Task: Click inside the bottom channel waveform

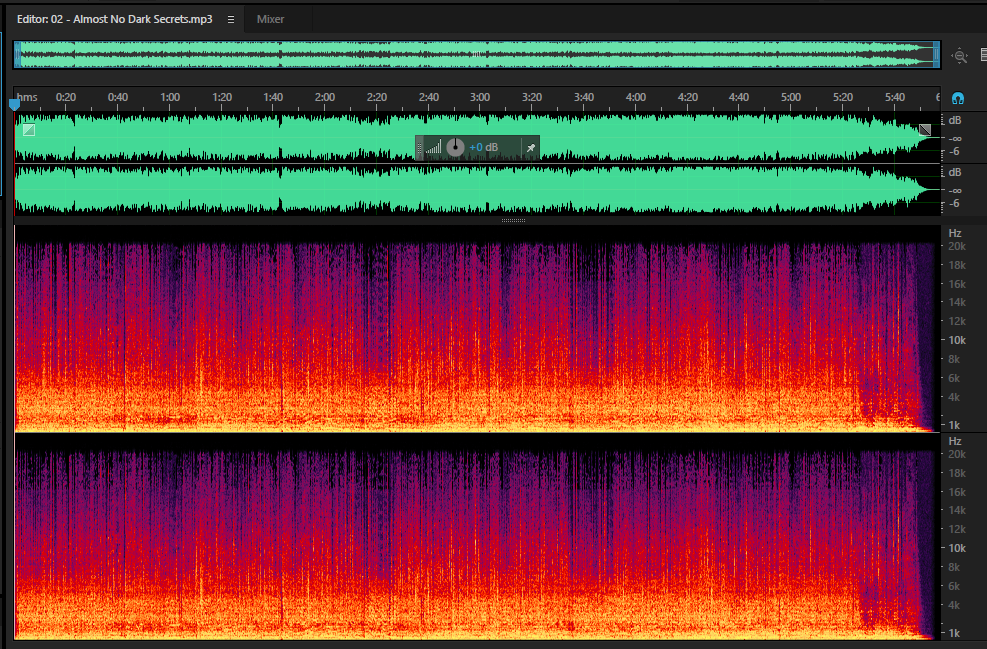Action: coord(477,189)
